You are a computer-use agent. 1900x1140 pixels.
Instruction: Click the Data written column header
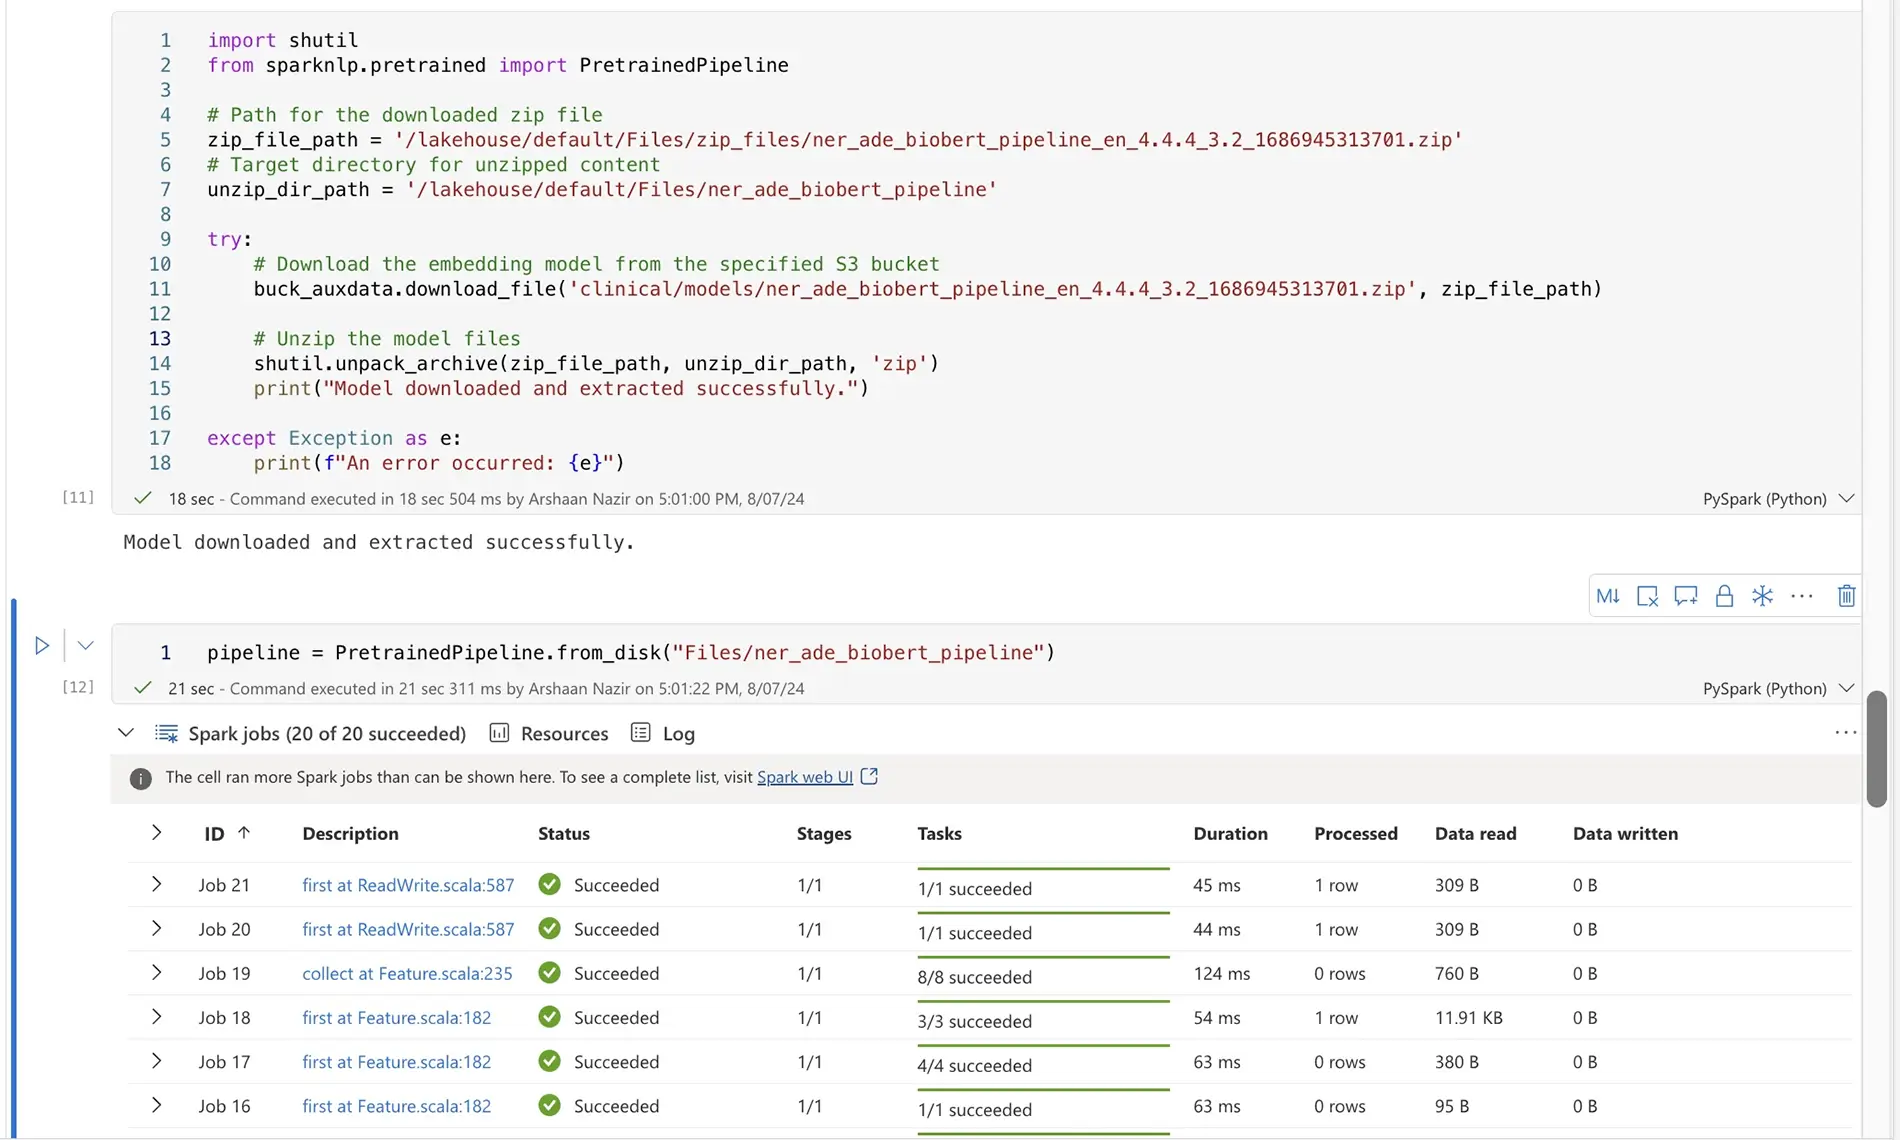pos(1625,833)
